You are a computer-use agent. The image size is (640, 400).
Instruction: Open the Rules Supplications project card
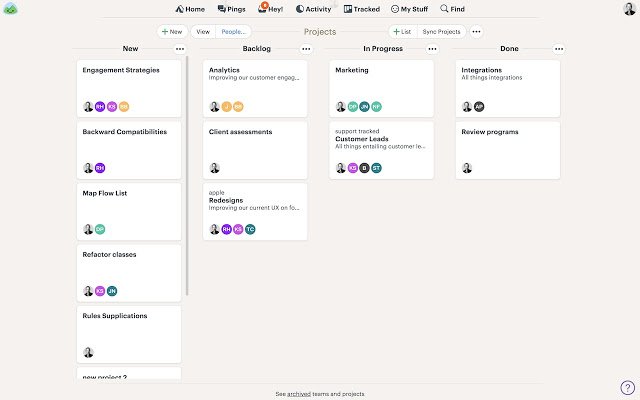tap(129, 334)
